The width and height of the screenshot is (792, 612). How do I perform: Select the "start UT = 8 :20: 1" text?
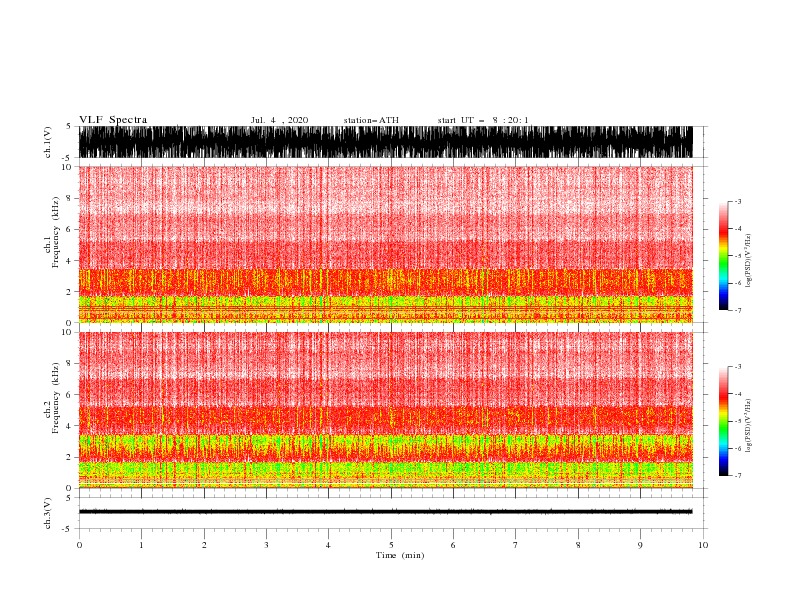pos(483,120)
